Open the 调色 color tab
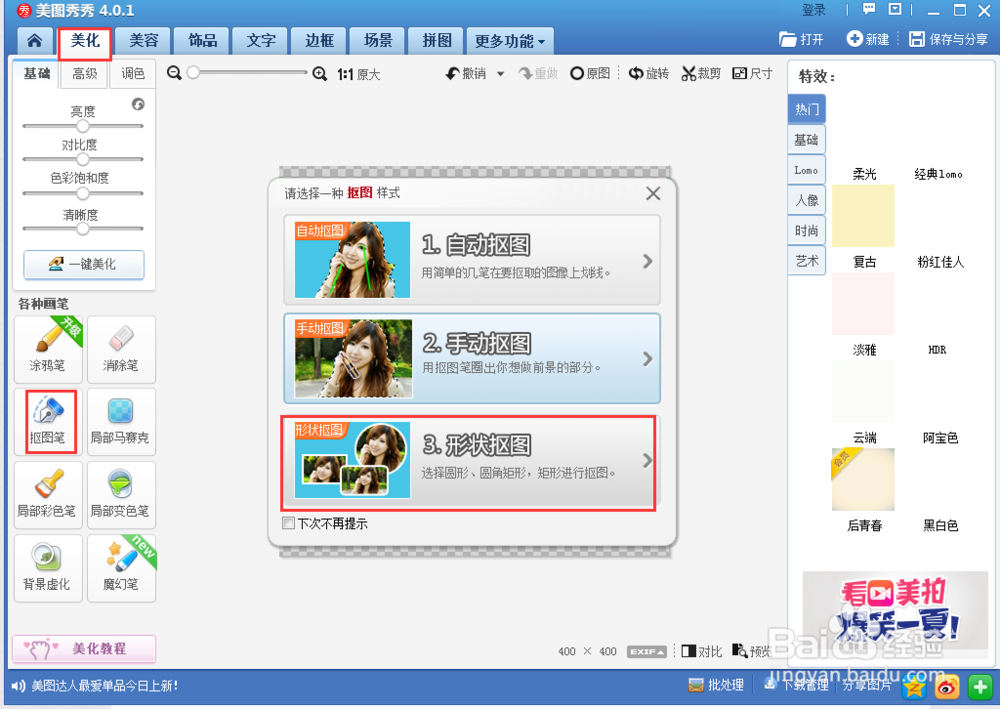The image size is (1000, 709). (x=133, y=74)
